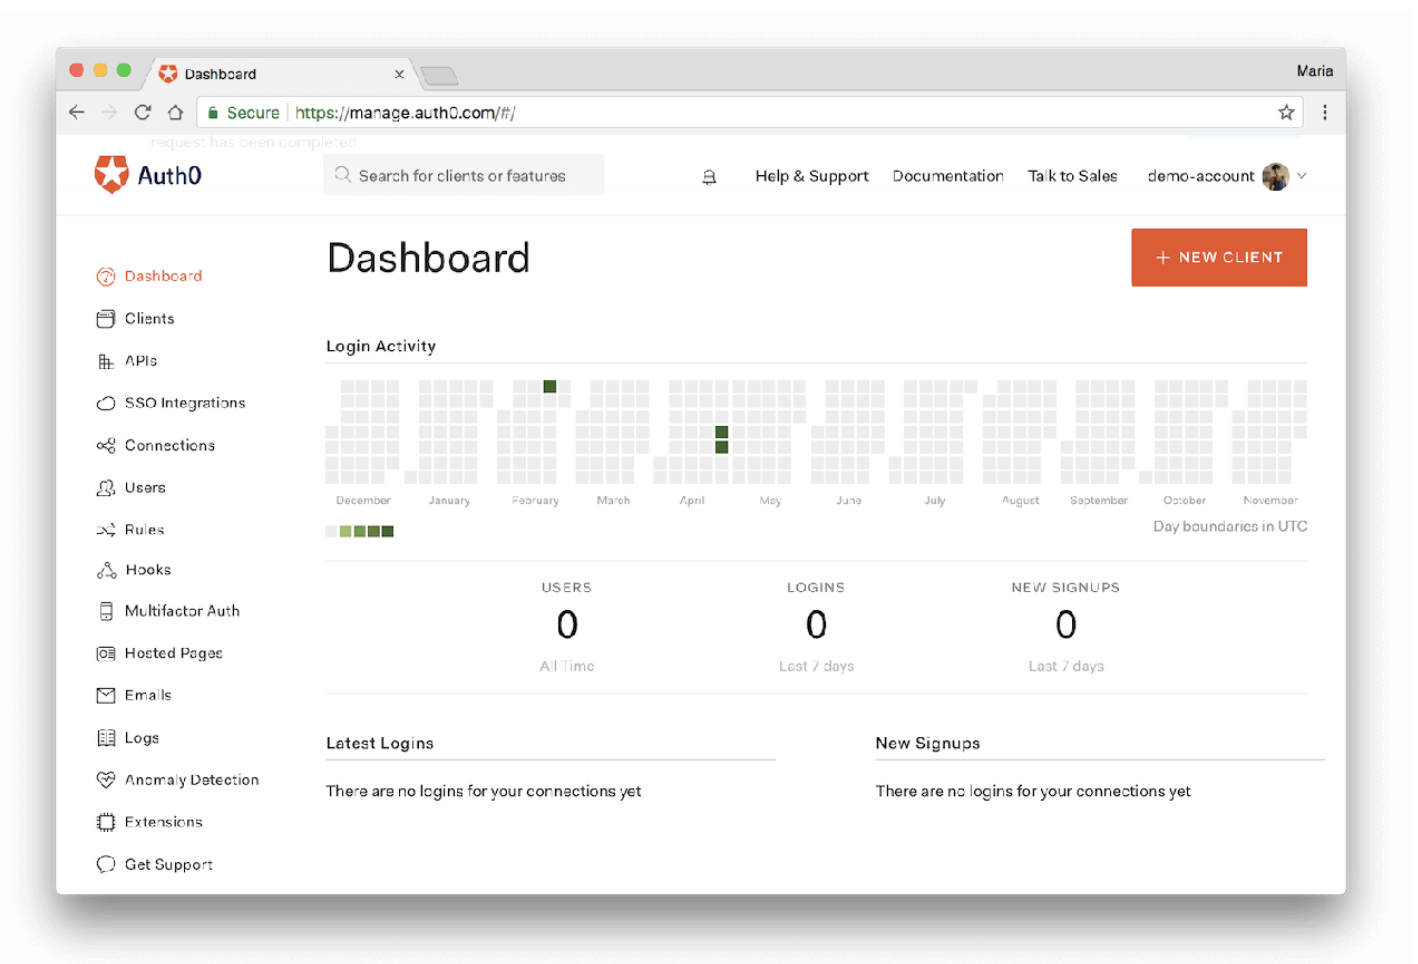The width and height of the screenshot is (1418, 964).
Task: Click the SSO Integrations cloud icon
Action: [106, 403]
